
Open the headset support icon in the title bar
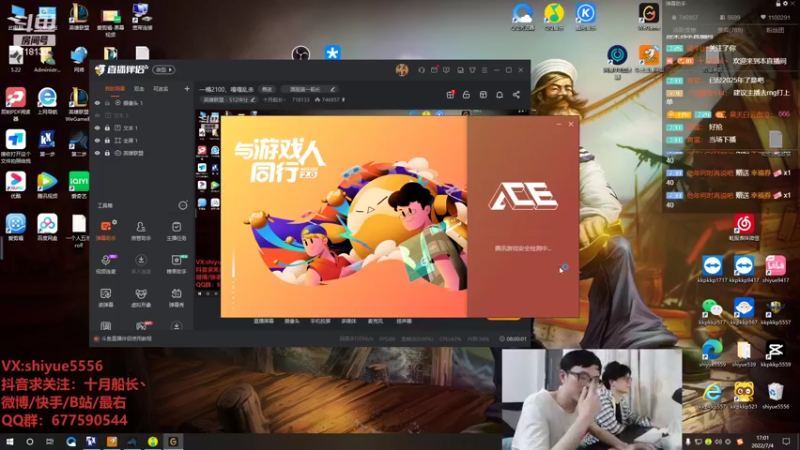coord(421,70)
